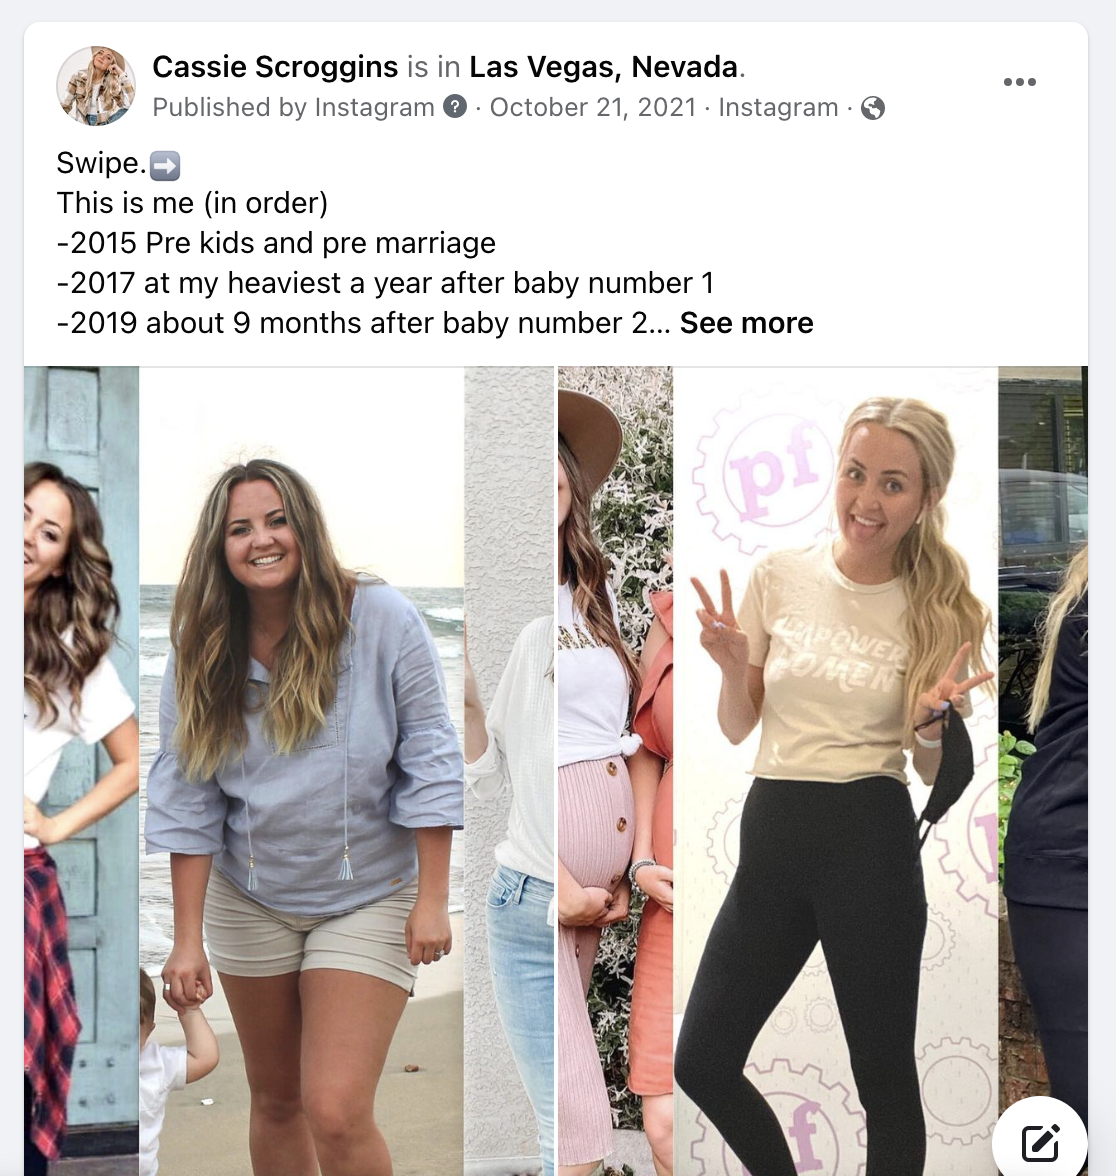
Task: Open the three-dot post options menu
Action: point(1019,82)
